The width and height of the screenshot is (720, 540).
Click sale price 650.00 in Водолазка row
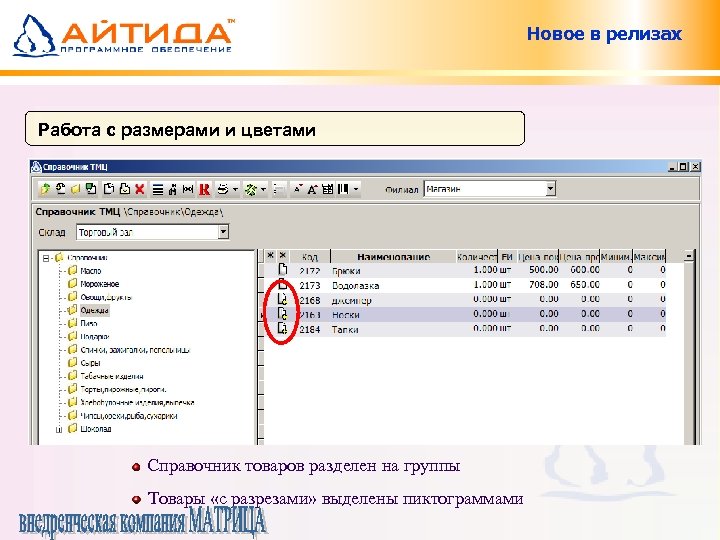click(585, 285)
